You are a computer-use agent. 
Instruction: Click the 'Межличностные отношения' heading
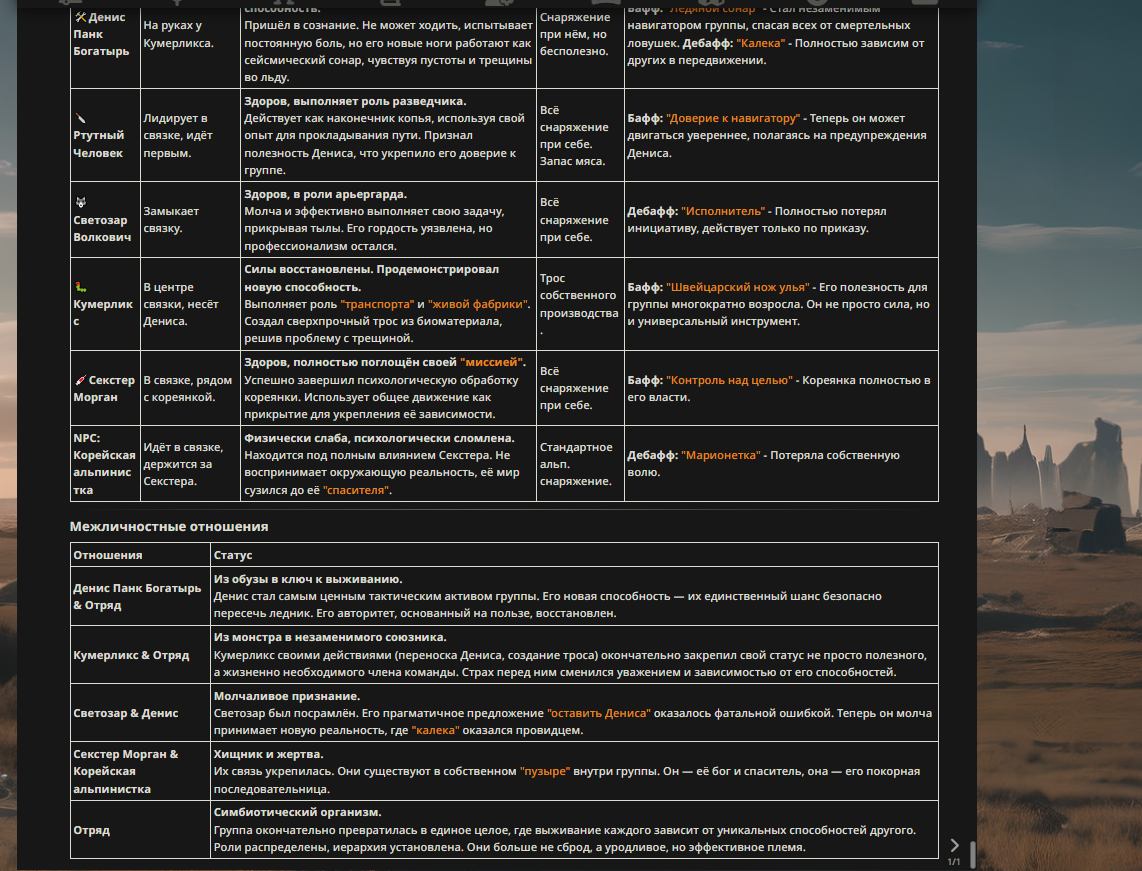tap(169, 527)
